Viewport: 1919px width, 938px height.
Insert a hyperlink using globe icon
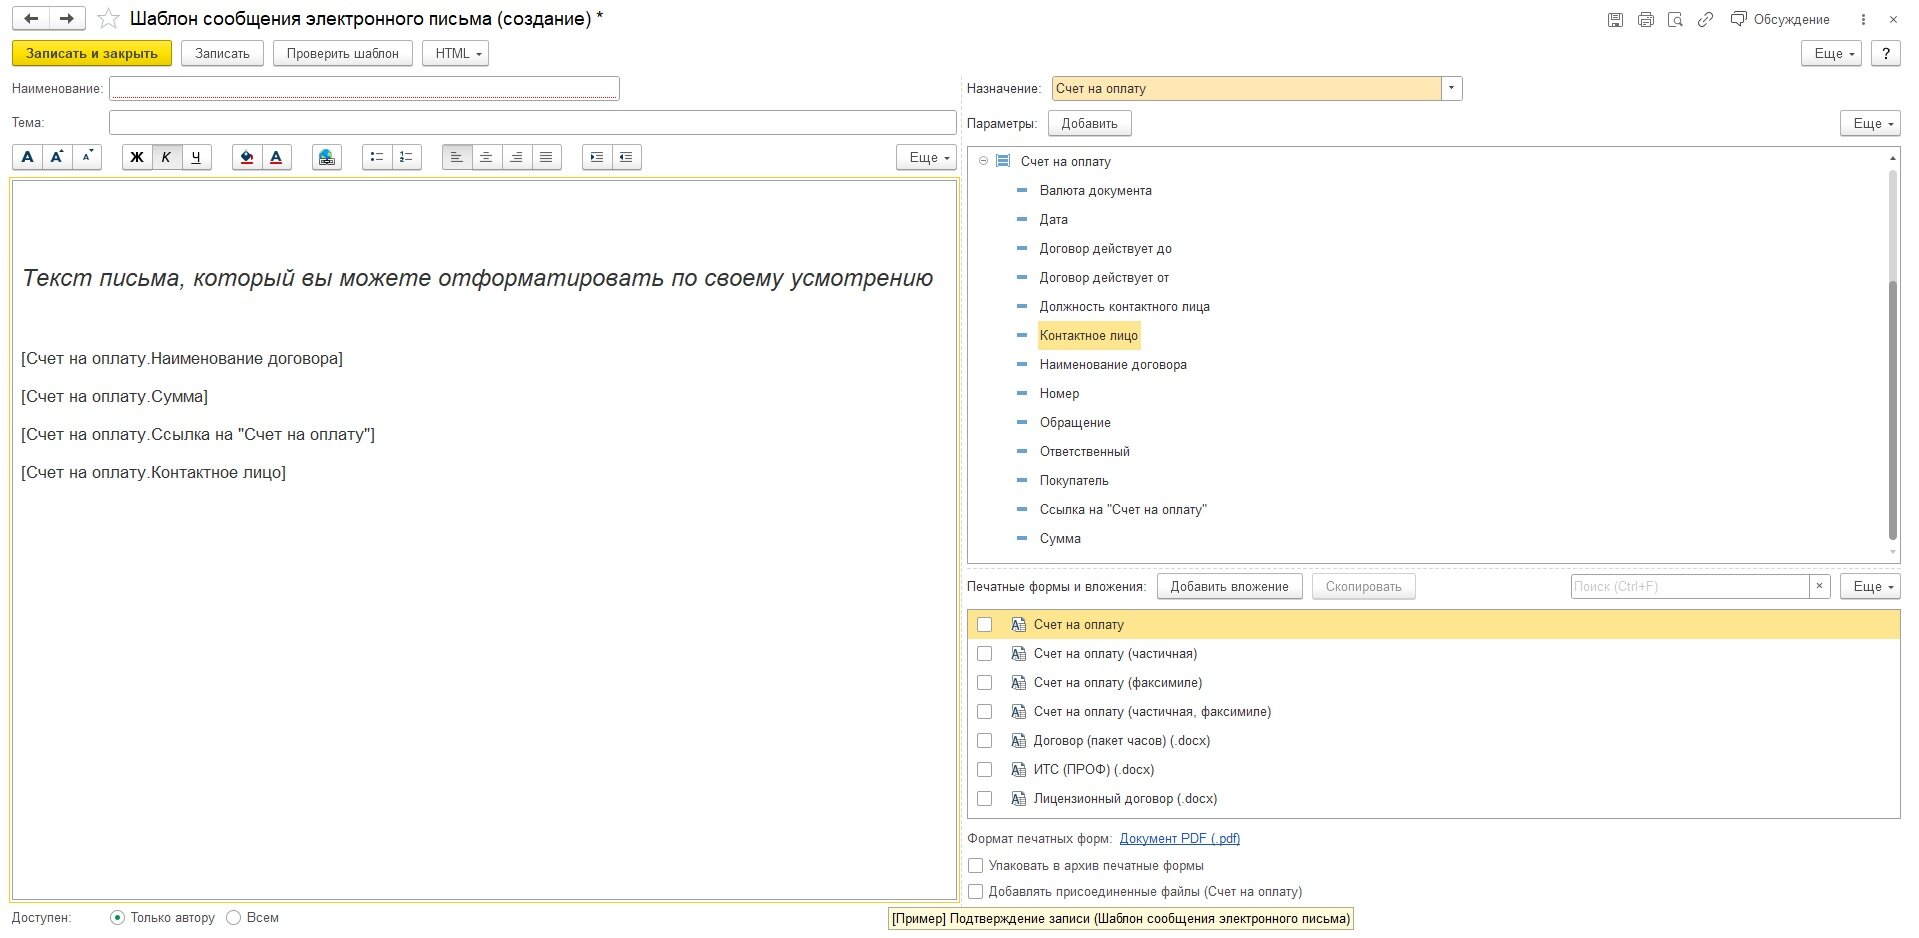[x=326, y=157]
